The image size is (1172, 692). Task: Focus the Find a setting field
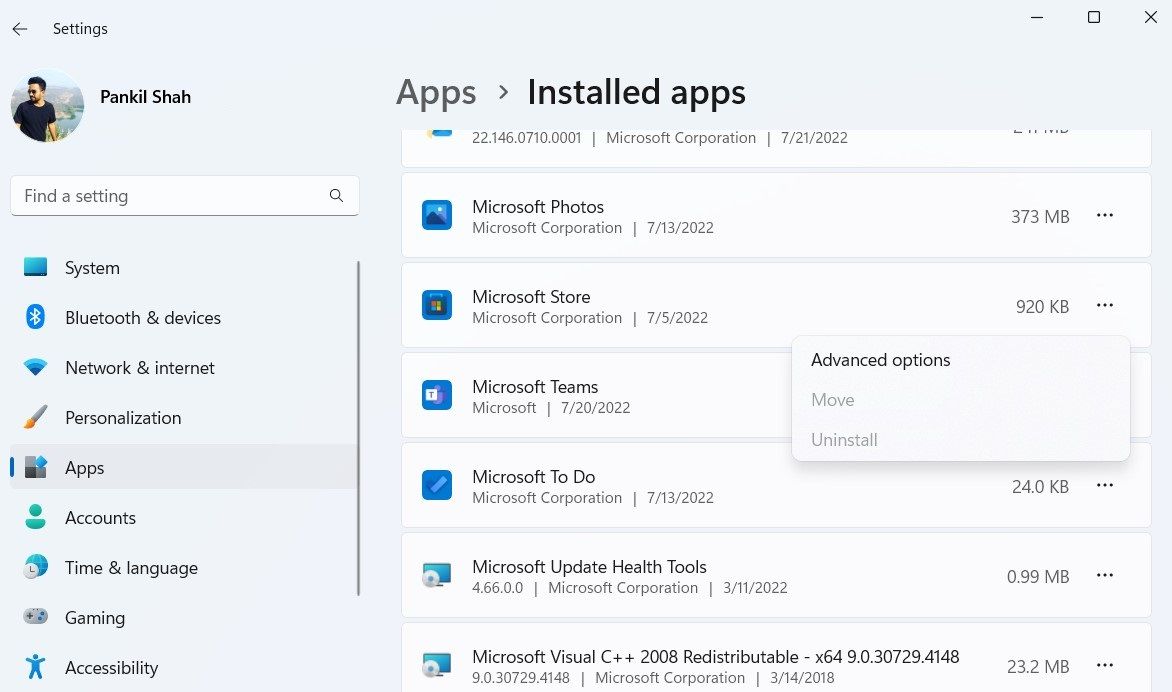coord(185,196)
